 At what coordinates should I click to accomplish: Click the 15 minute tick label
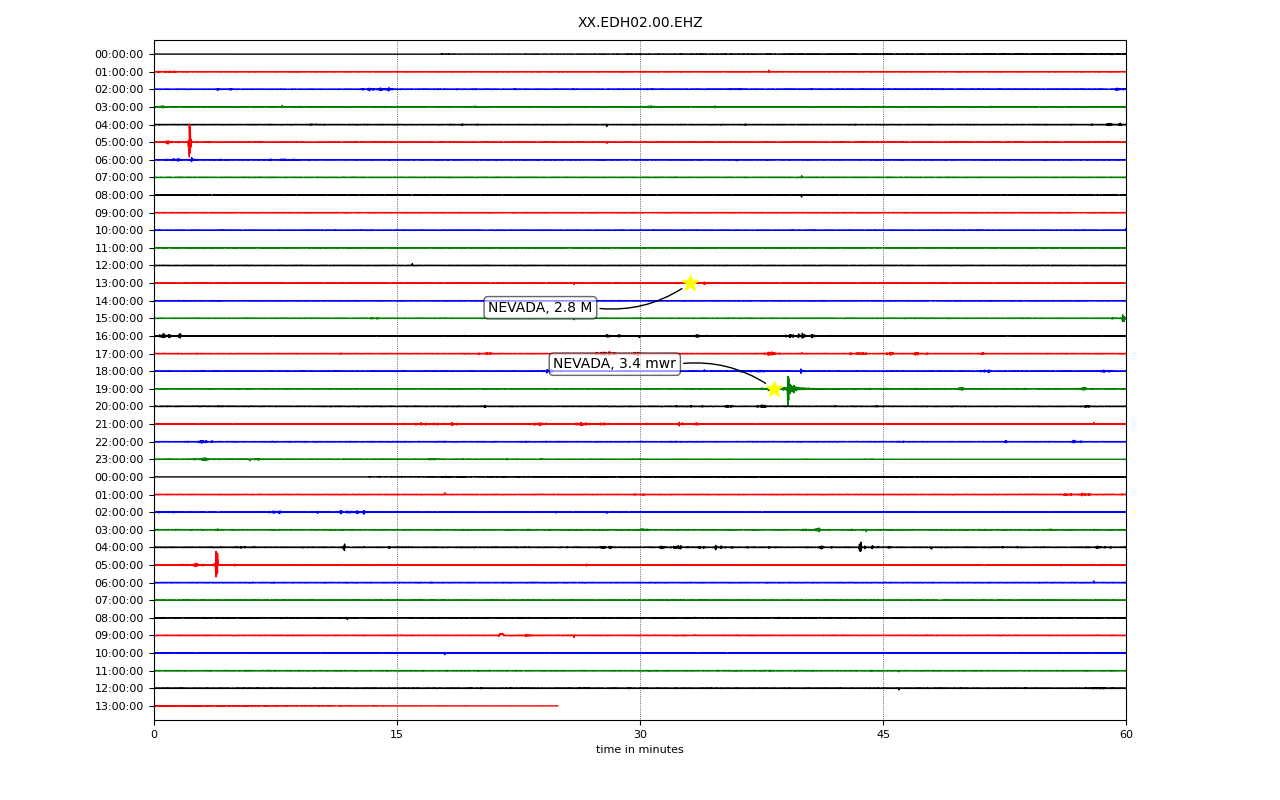coord(397,735)
